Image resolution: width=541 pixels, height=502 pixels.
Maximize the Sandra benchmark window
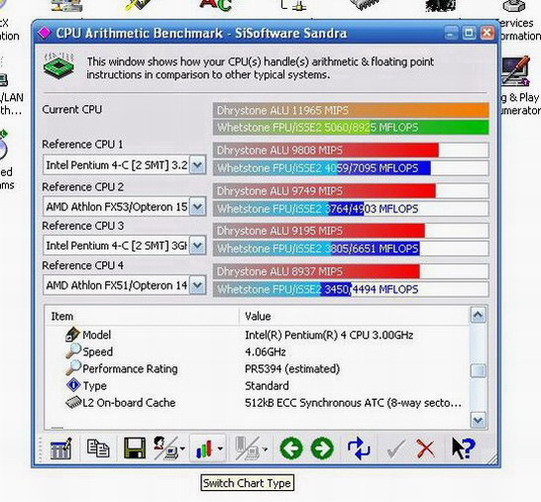469,33
